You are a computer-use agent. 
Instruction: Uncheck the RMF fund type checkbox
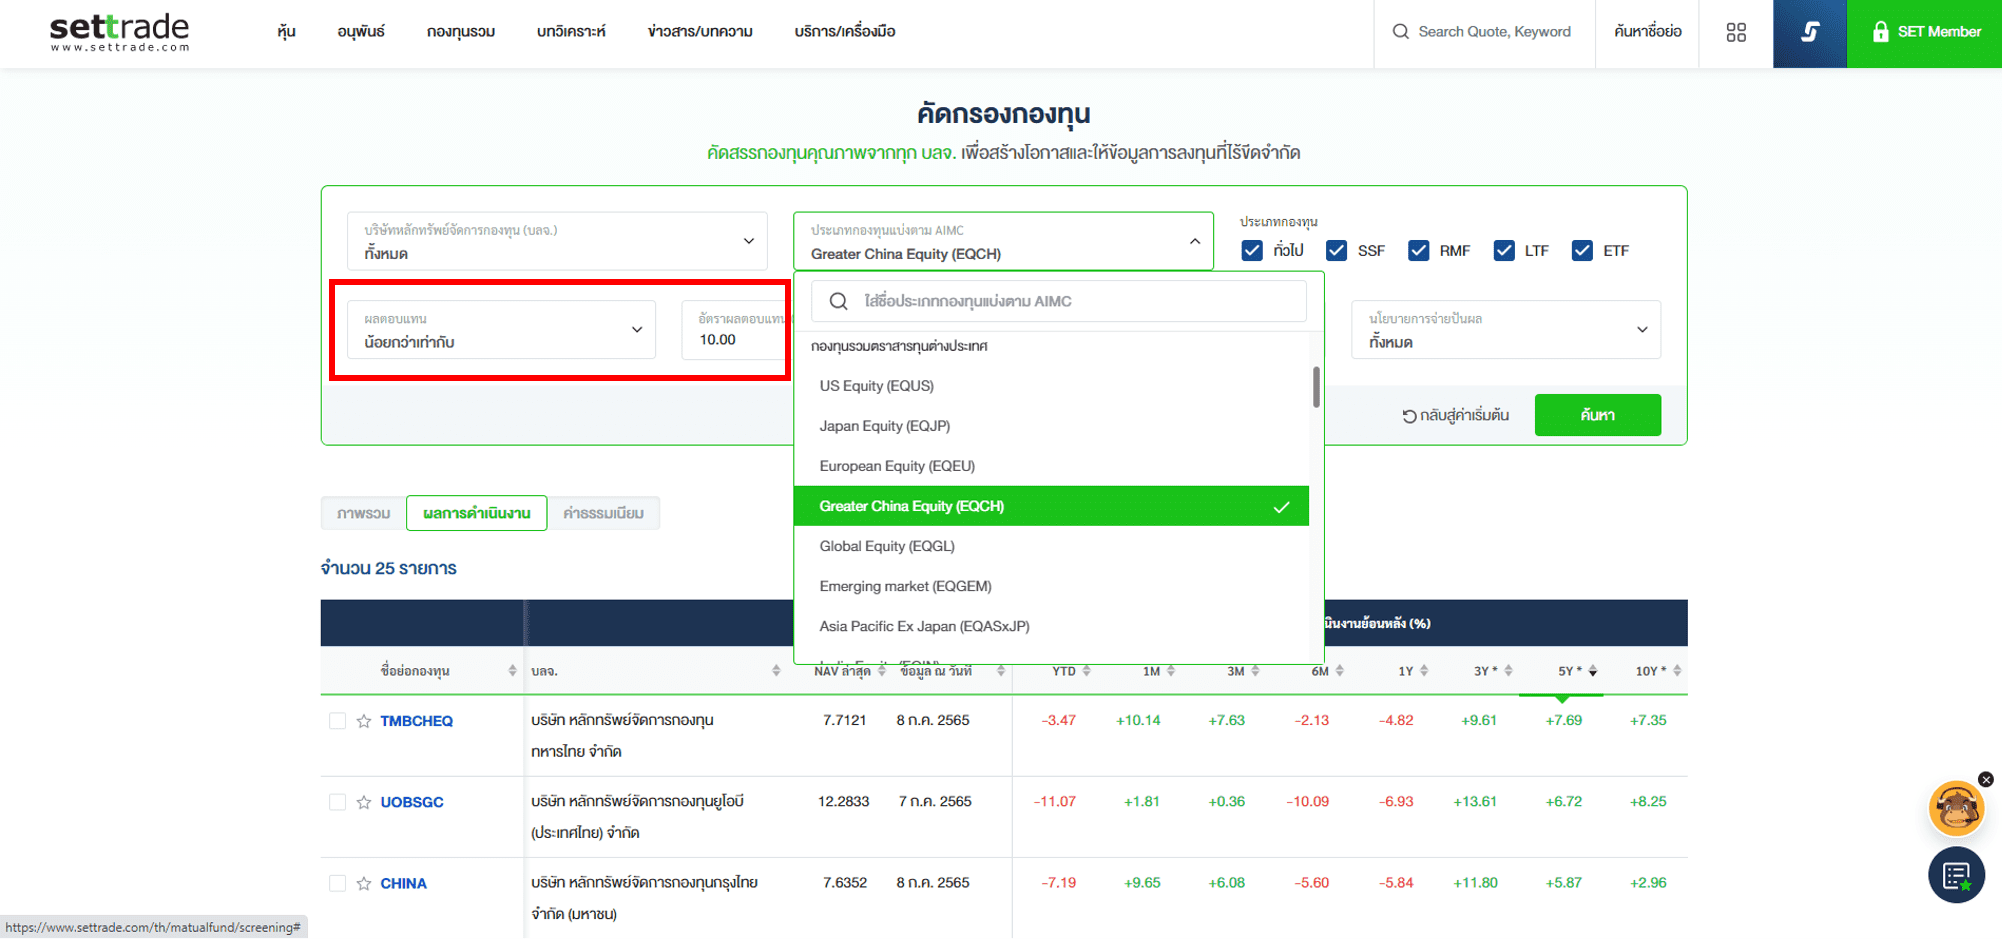coord(1418,251)
